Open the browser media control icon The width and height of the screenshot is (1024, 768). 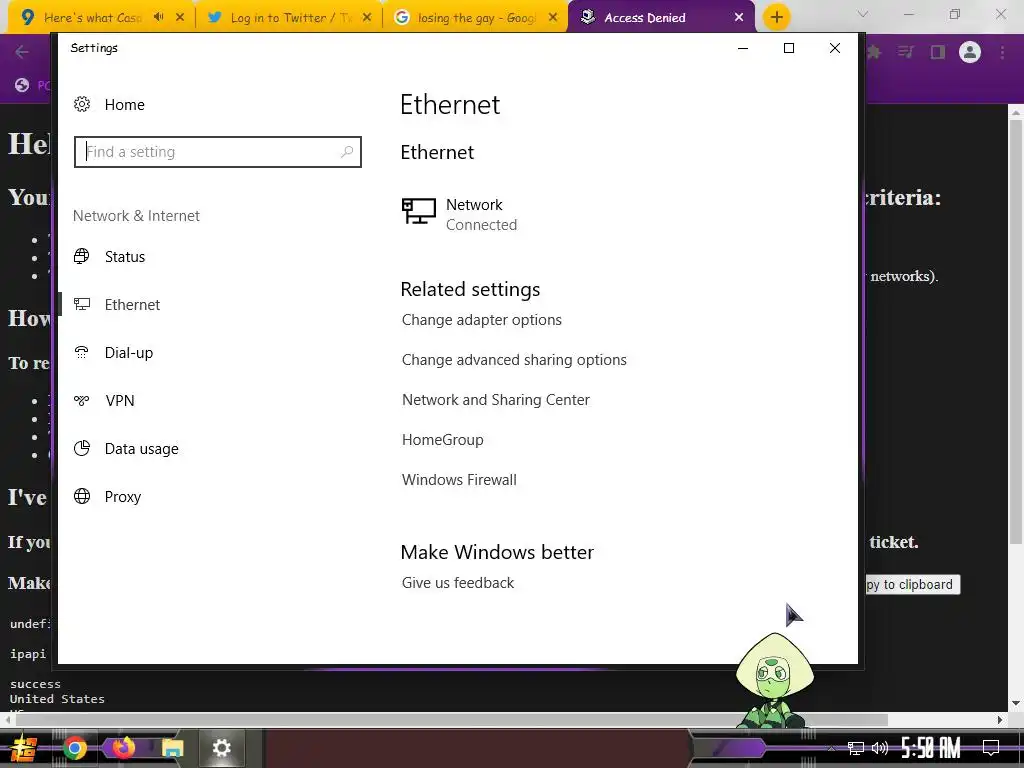(x=906, y=52)
